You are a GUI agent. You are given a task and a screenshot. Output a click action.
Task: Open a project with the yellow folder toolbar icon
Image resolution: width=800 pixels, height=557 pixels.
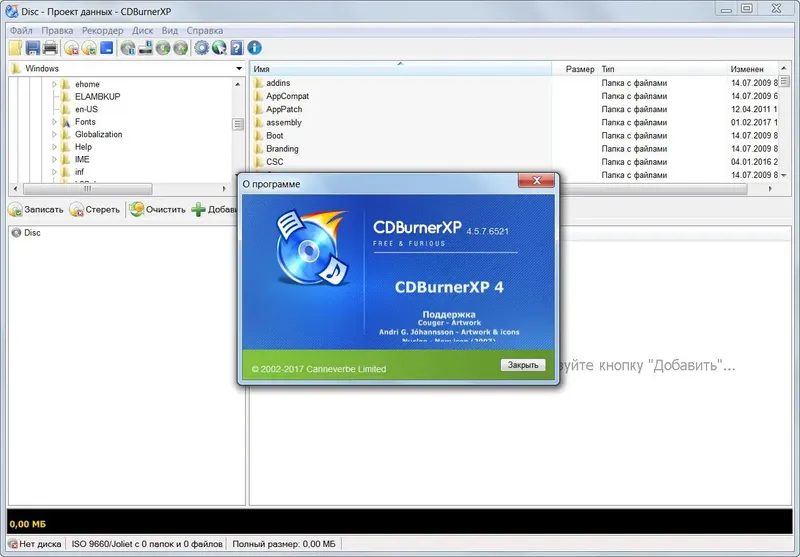pyautogui.click(x=15, y=48)
